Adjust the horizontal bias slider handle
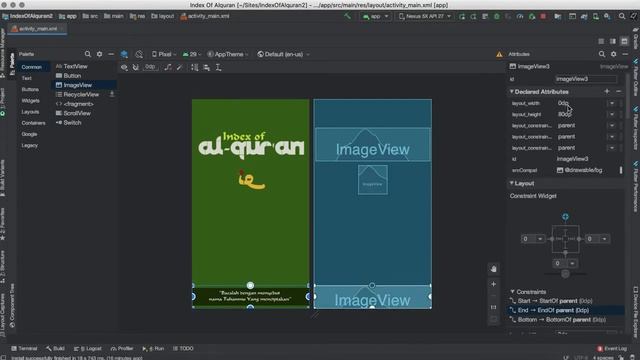This screenshot has width=640, height=360. pos(565,274)
